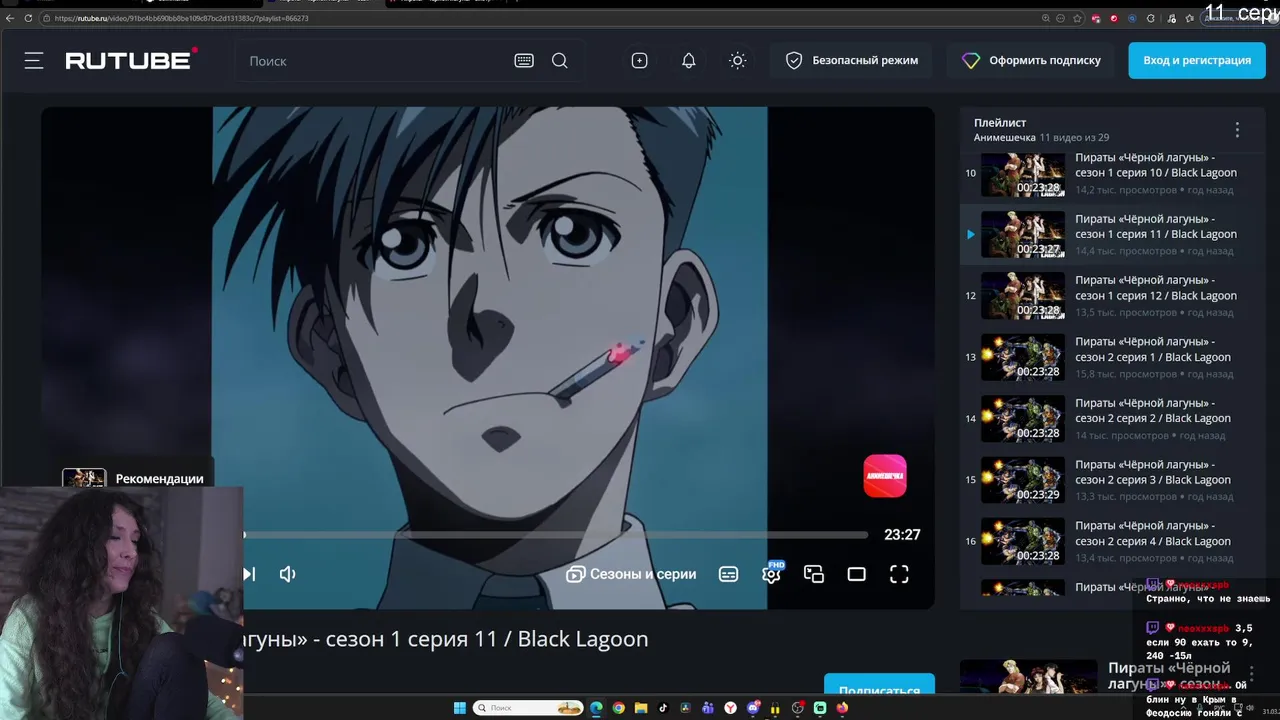The image size is (1280, 720).
Task: Mute the video player volume
Action: pyautogui.click(x=288, y=574)
